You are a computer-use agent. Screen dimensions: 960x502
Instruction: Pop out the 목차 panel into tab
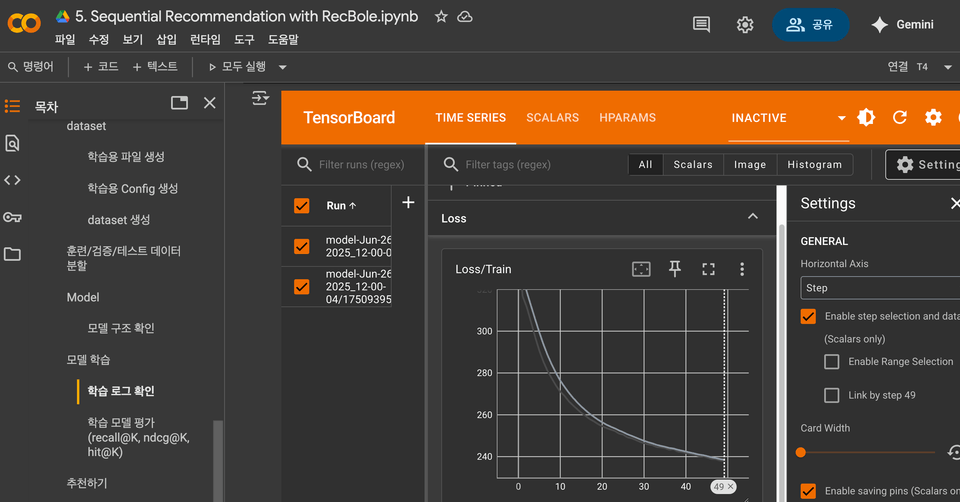pyautogui.click(x=179, y=103)
